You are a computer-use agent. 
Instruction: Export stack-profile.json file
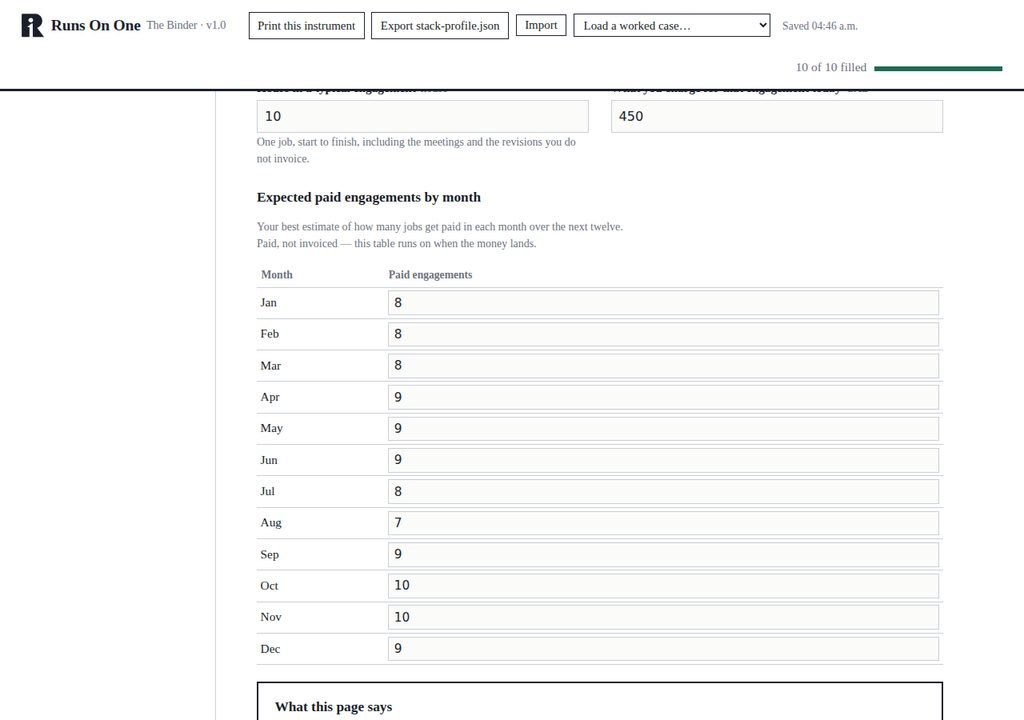point(440,26)
